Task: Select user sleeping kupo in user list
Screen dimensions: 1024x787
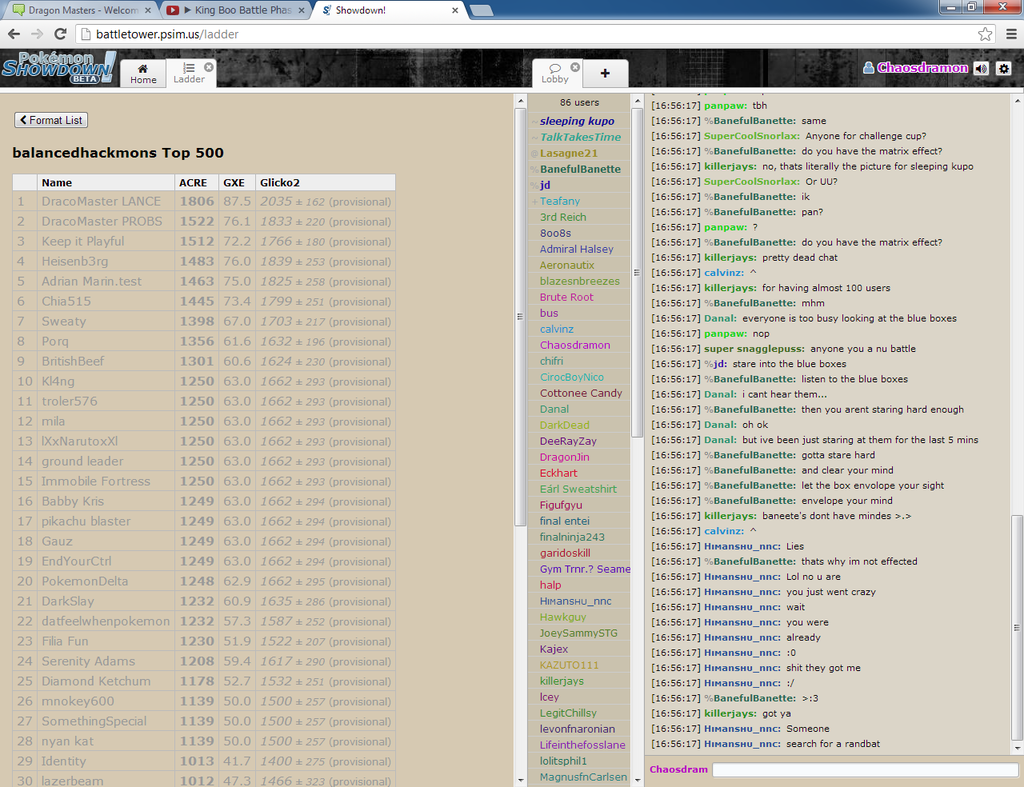Action: click(x=577, y=121)
